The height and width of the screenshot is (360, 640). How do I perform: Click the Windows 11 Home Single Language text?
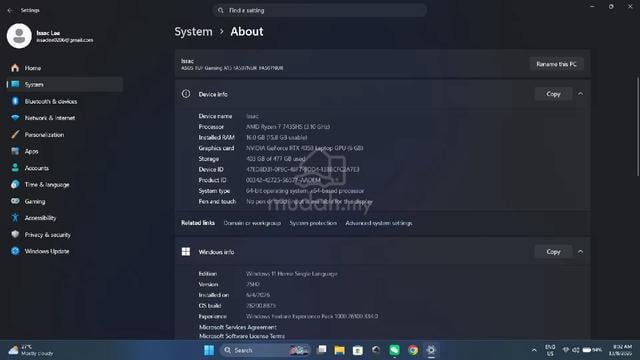[x=291, y=274]
